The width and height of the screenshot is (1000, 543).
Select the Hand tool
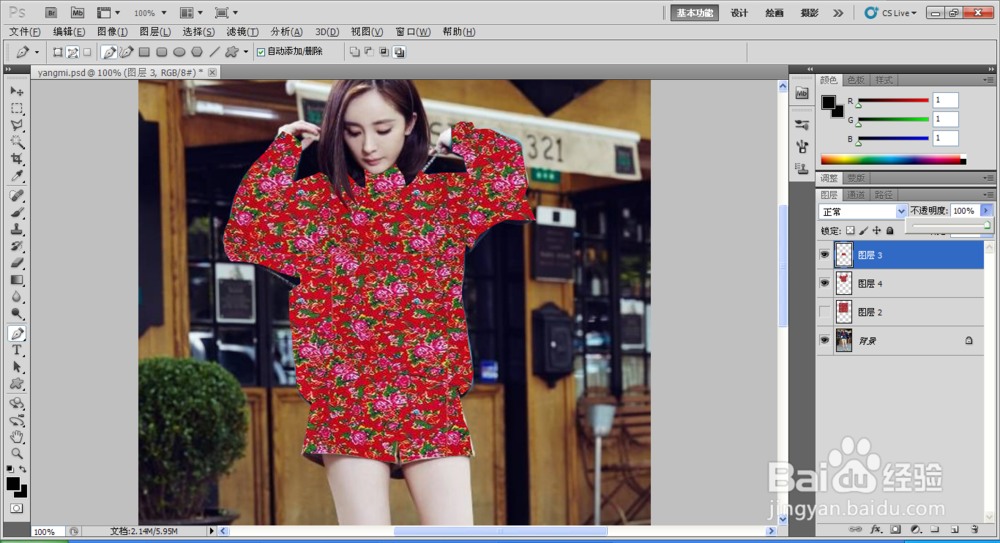click(17, 437)
